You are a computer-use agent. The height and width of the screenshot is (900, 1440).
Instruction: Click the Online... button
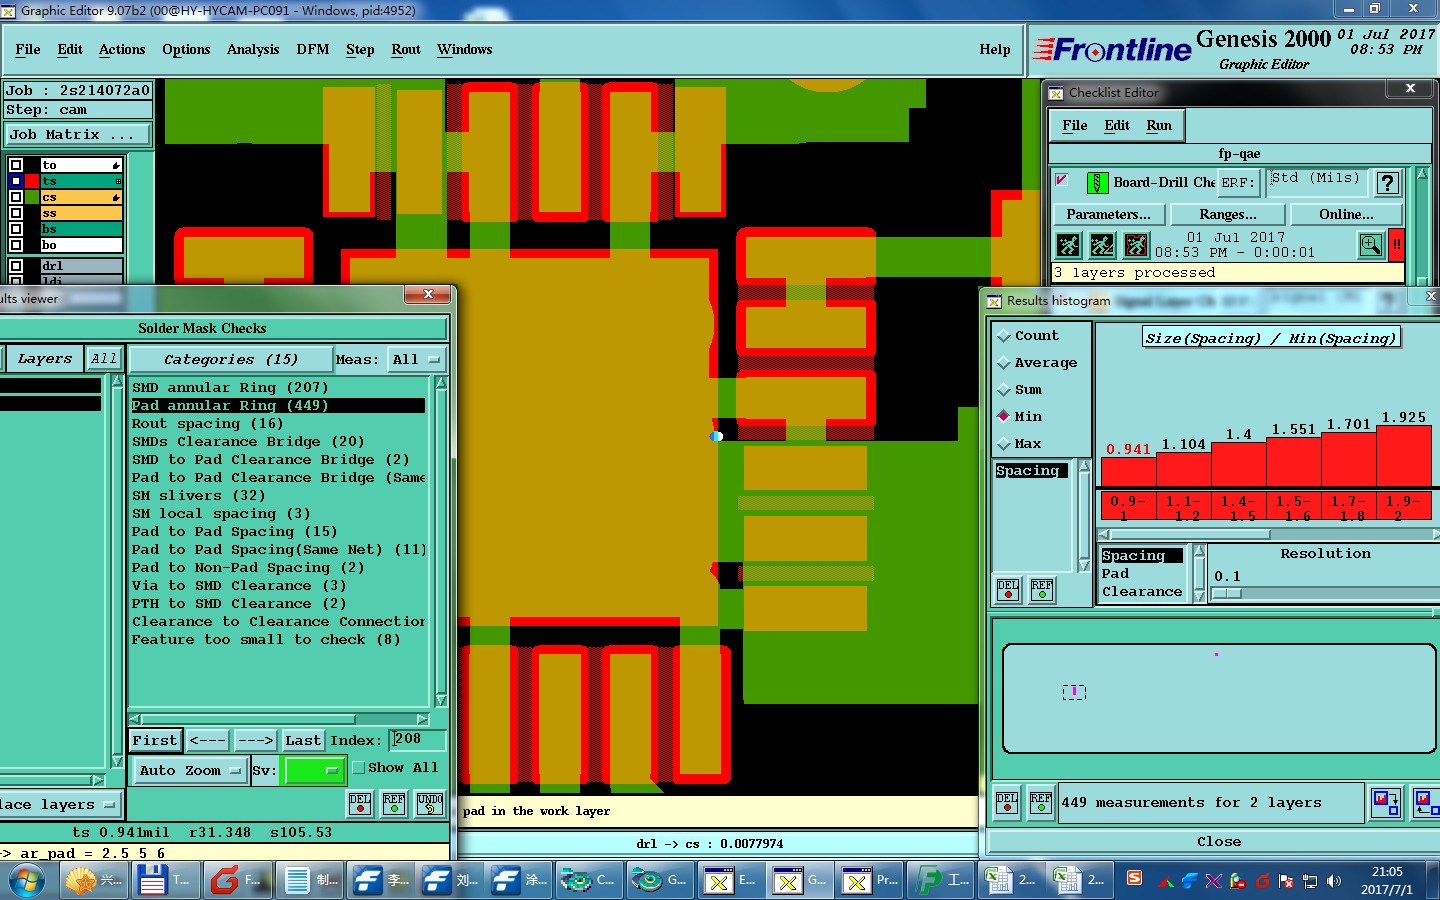(1346, 214)
